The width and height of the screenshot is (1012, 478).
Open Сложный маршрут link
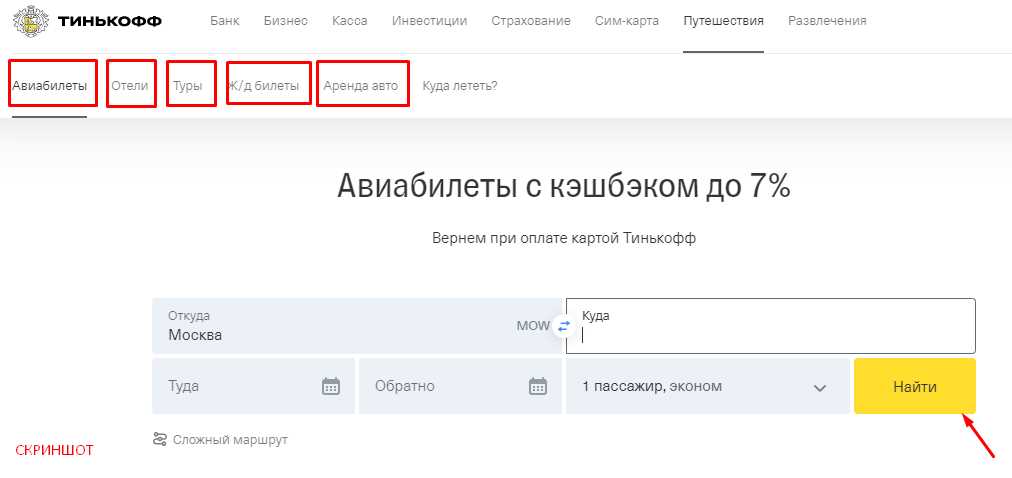point(230,440)
